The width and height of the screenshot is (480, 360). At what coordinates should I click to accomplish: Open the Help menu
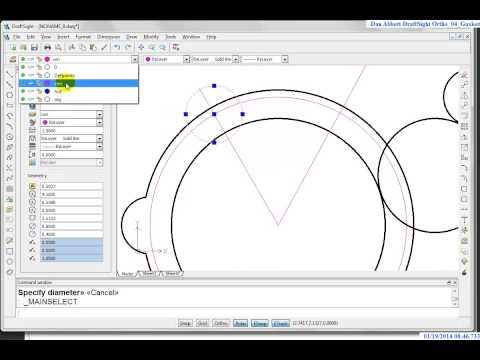click(x=211, y=37)
